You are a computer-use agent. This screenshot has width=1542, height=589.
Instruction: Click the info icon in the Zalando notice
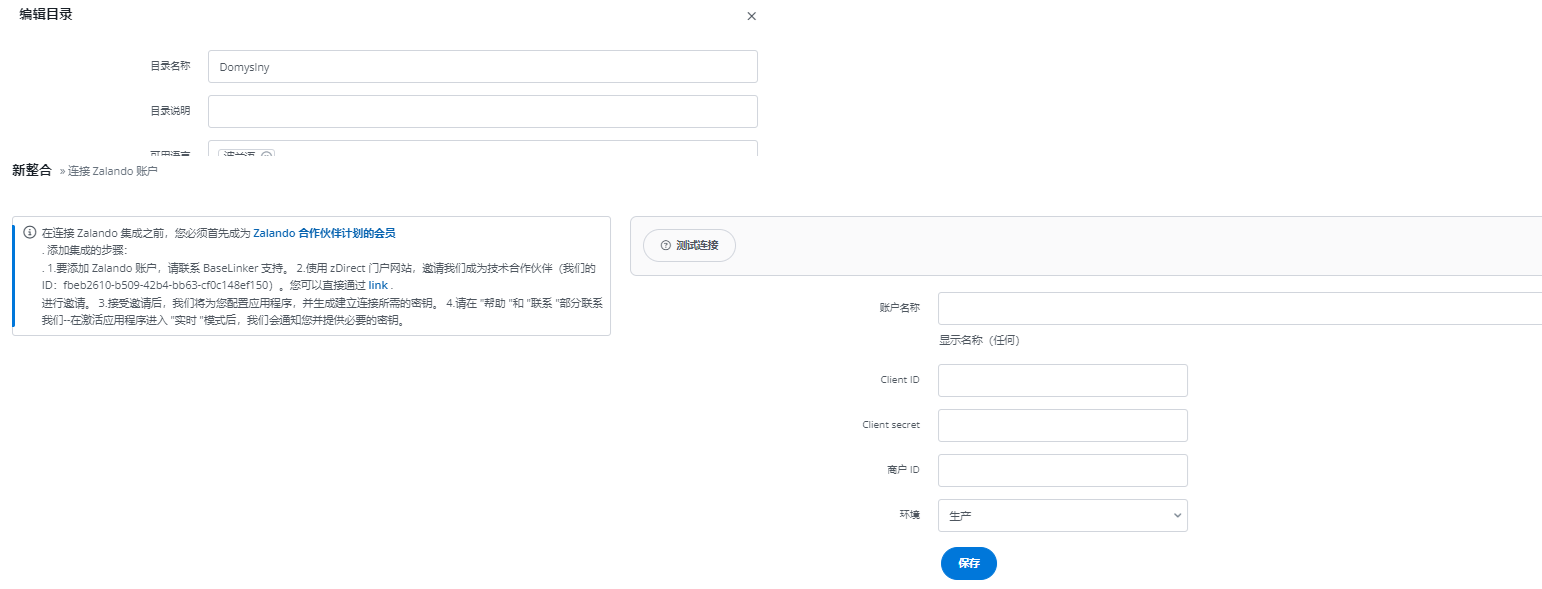(30, 232)
